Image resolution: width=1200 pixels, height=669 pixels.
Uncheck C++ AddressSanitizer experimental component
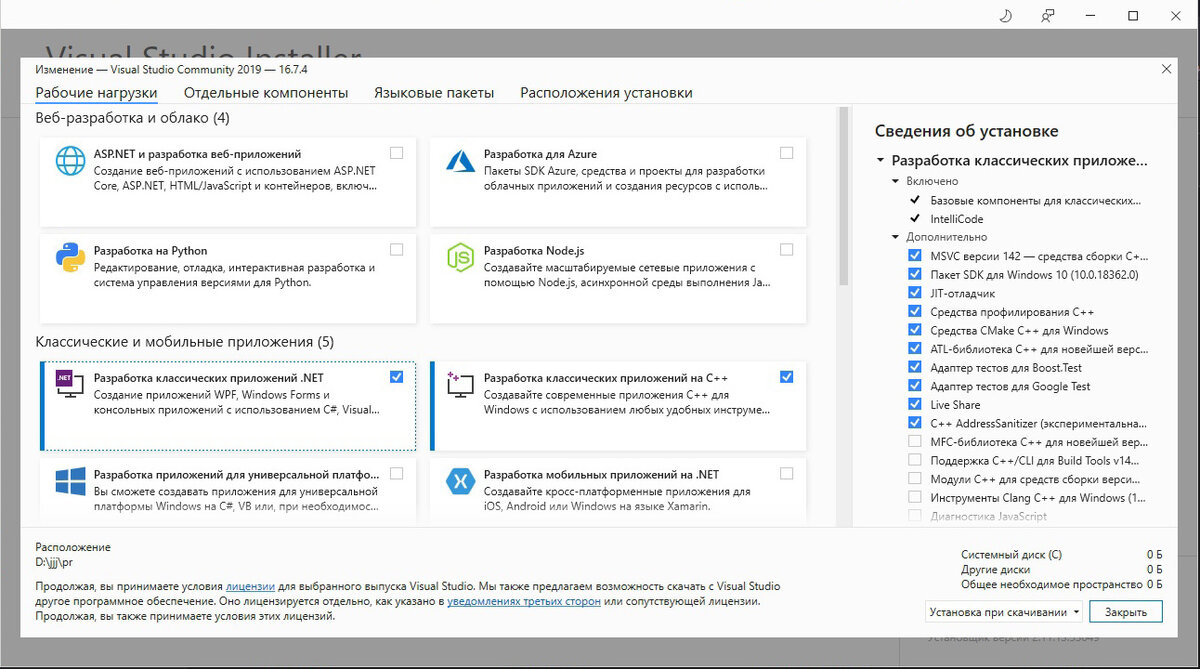tap(915, 423)
